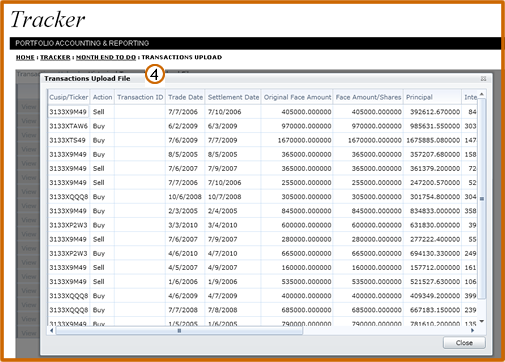Click trade date 7/6/2009
The width and height of the screenshot is (505, 362).
point(183,140)
